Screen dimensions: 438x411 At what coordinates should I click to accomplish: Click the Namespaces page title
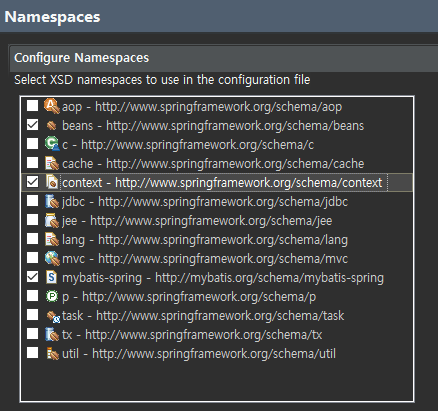pyautogui.click(x=52, y=17)
